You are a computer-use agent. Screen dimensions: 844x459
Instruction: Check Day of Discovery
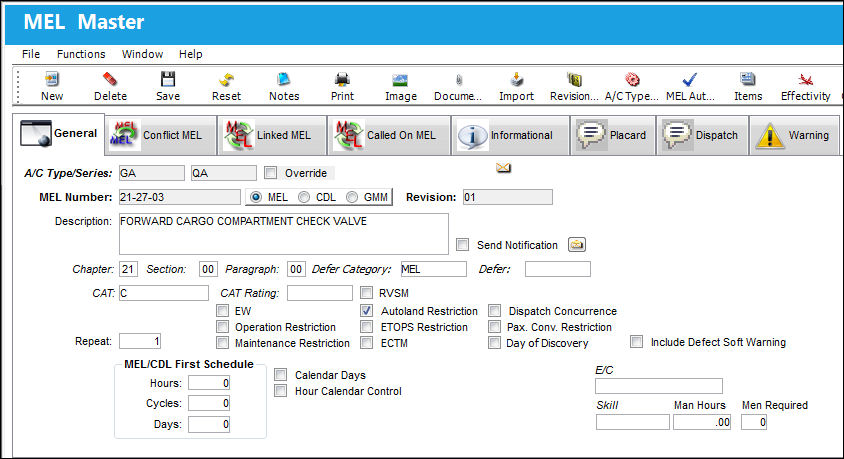(x=495, y=343)
